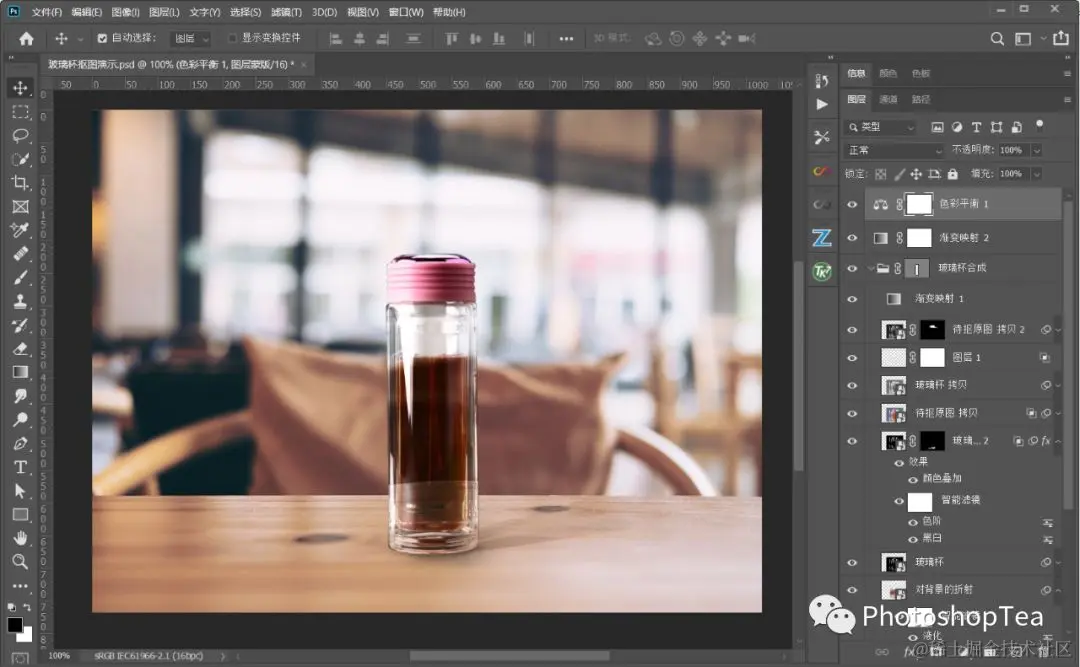Hide the 渐变映射 2 layer
Image resolution: width=1080 pixels, height=667 pixels.
852,238
